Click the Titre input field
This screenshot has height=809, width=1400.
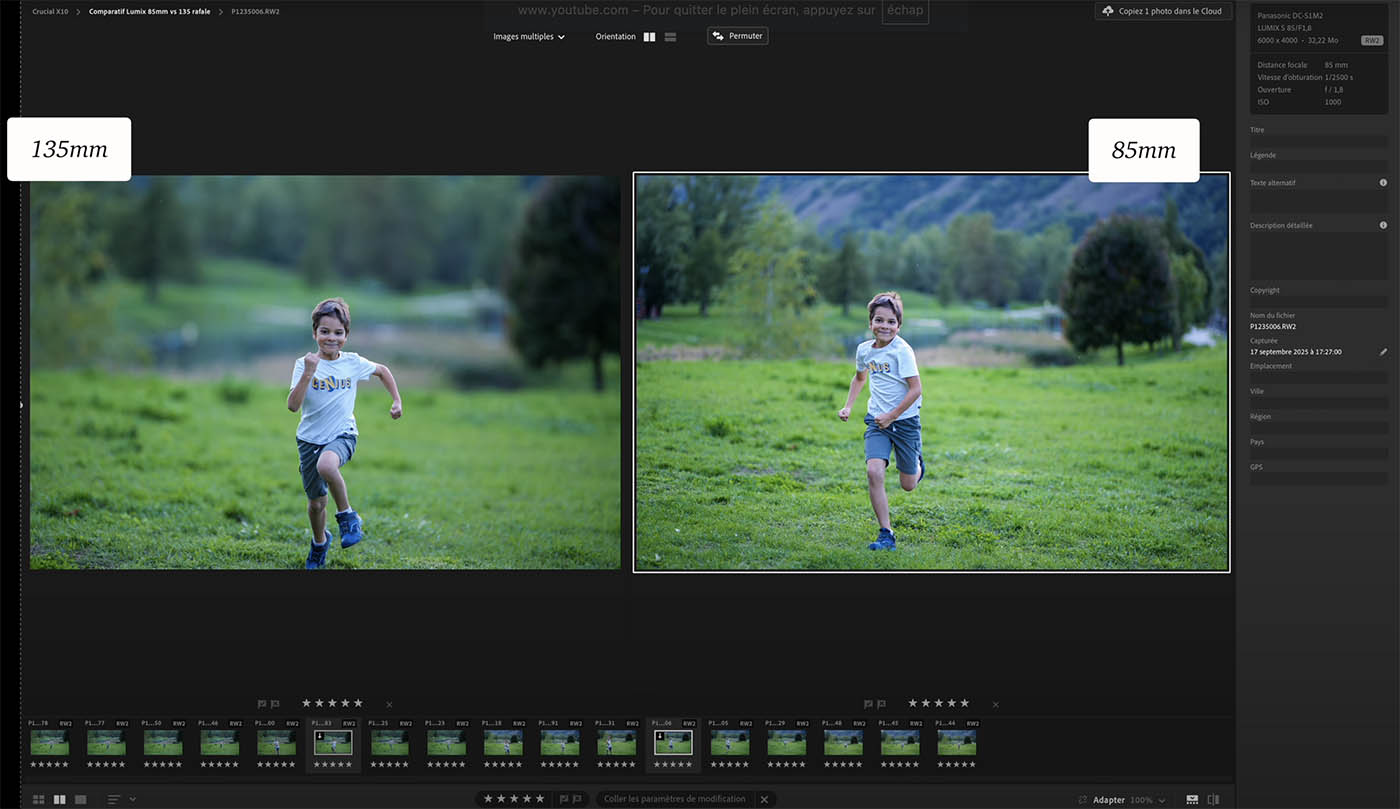pyautogui.click(x=1316, y=142)
